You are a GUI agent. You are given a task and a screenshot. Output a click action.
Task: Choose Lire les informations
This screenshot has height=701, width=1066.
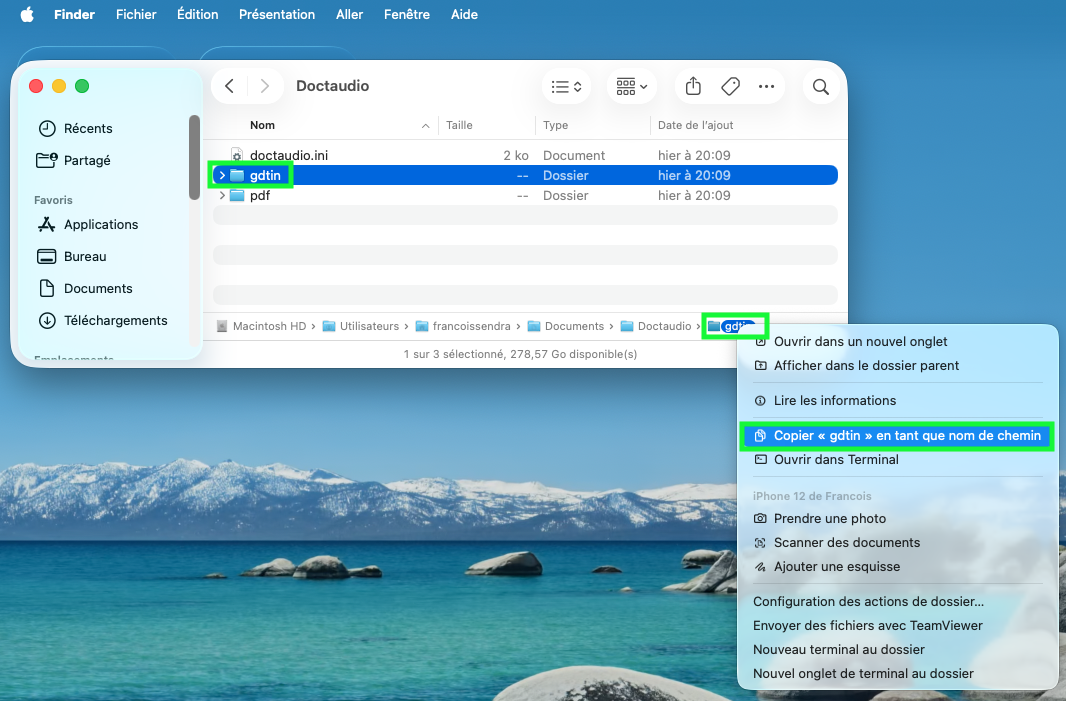[x=834, y=400]
